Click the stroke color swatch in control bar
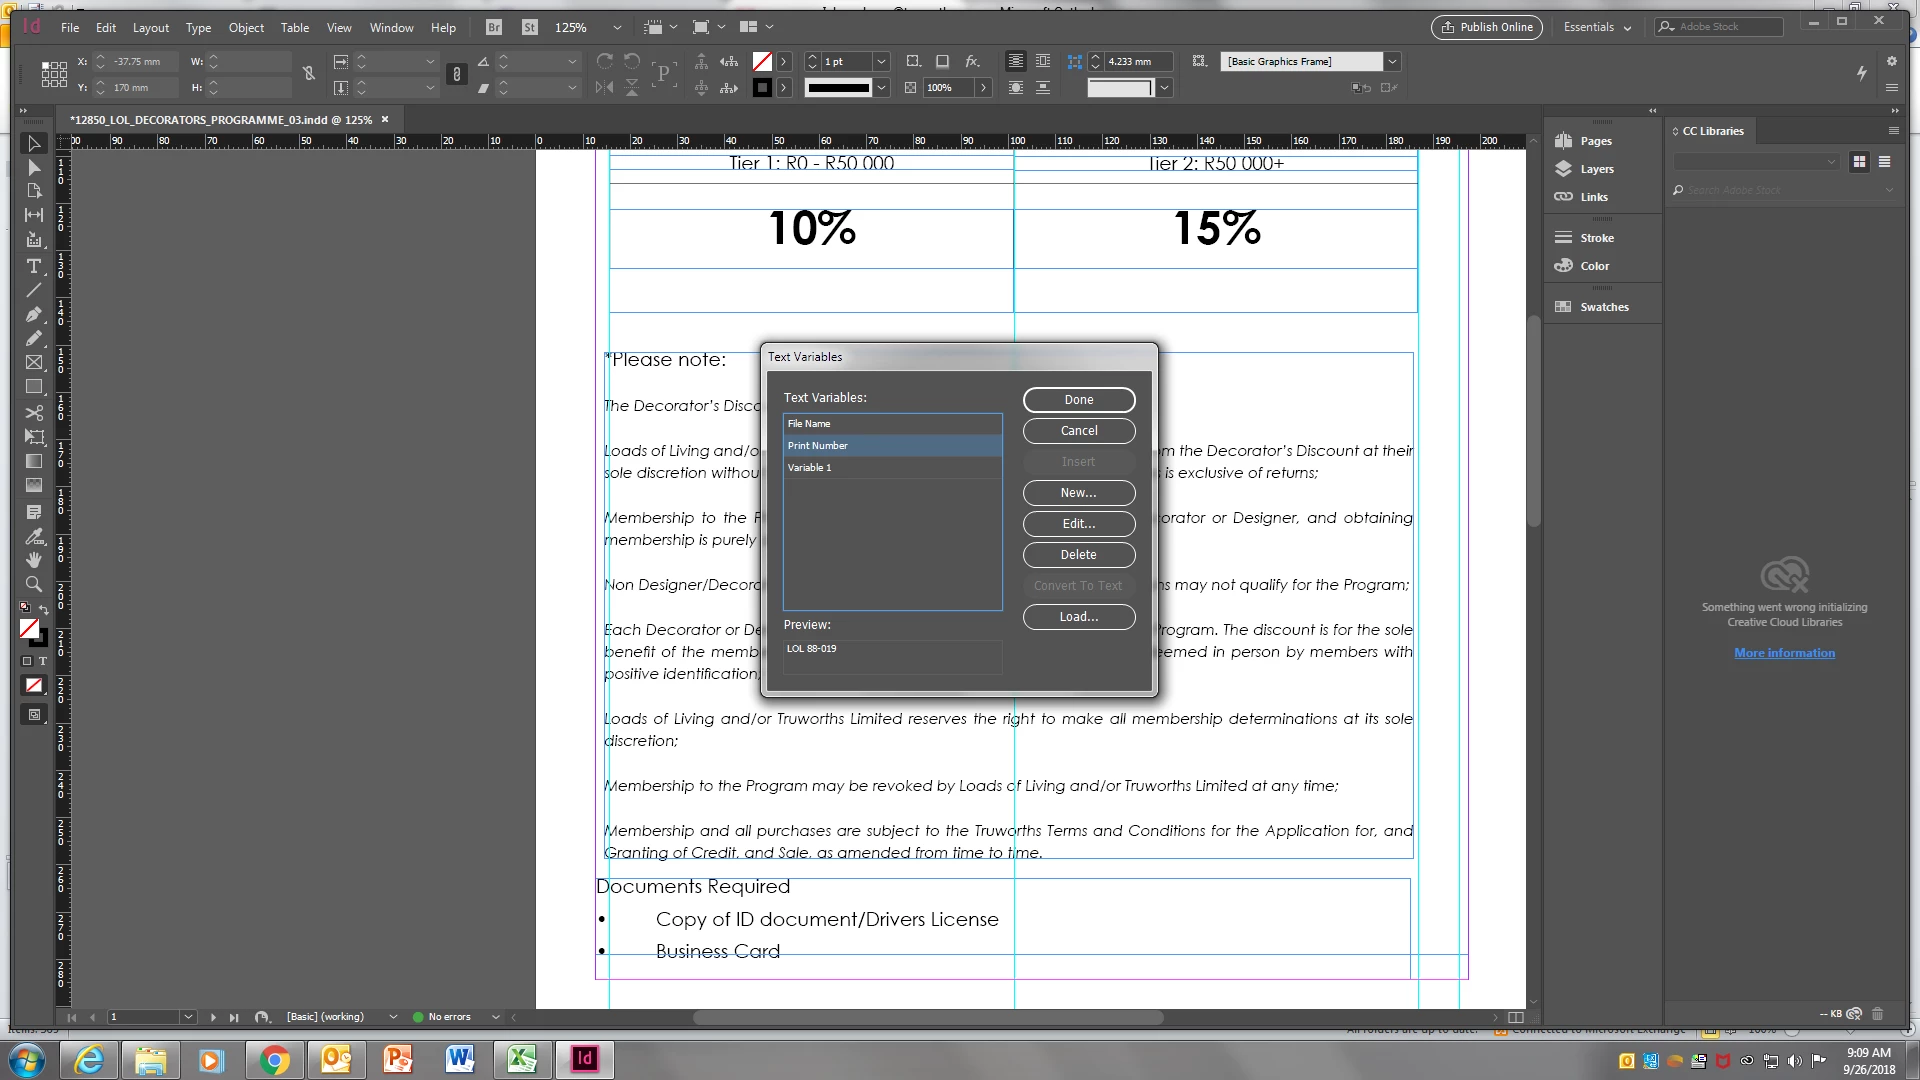Screen dimensions: 1920x1080 [x=762, y=88]
